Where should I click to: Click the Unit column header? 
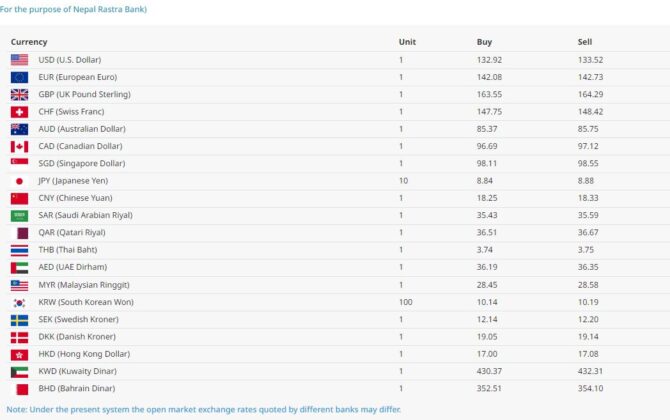(x=407, y=42)
